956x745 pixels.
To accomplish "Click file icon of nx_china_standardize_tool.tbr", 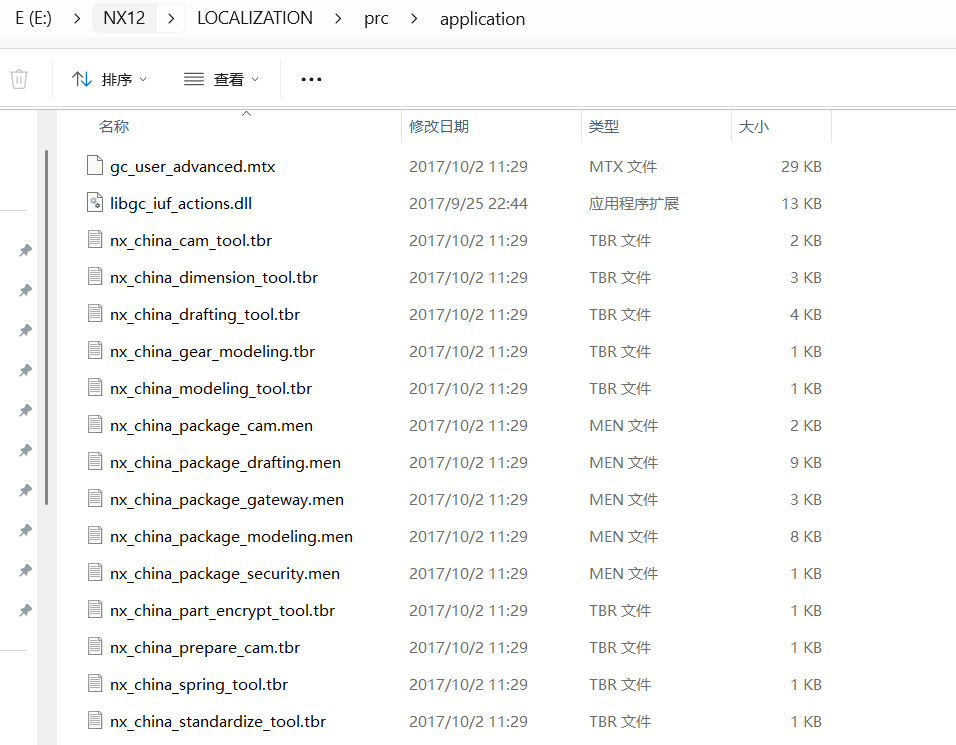I will (x=95, y=720).
